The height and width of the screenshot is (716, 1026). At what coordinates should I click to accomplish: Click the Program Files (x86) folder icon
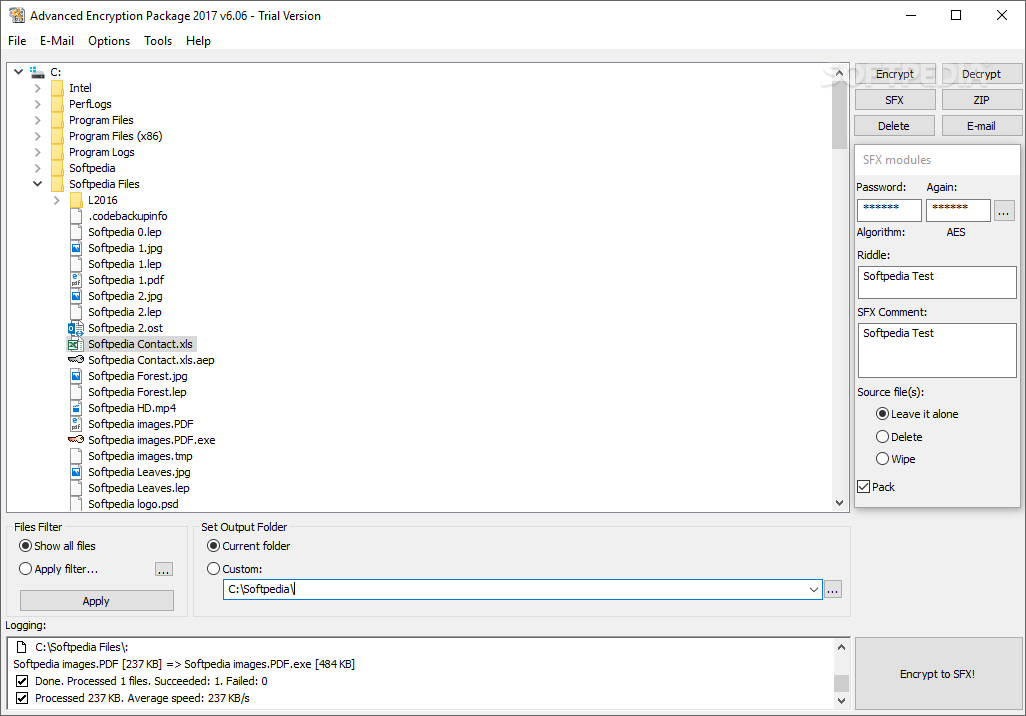pyautogui.click(x=58, y=136)
